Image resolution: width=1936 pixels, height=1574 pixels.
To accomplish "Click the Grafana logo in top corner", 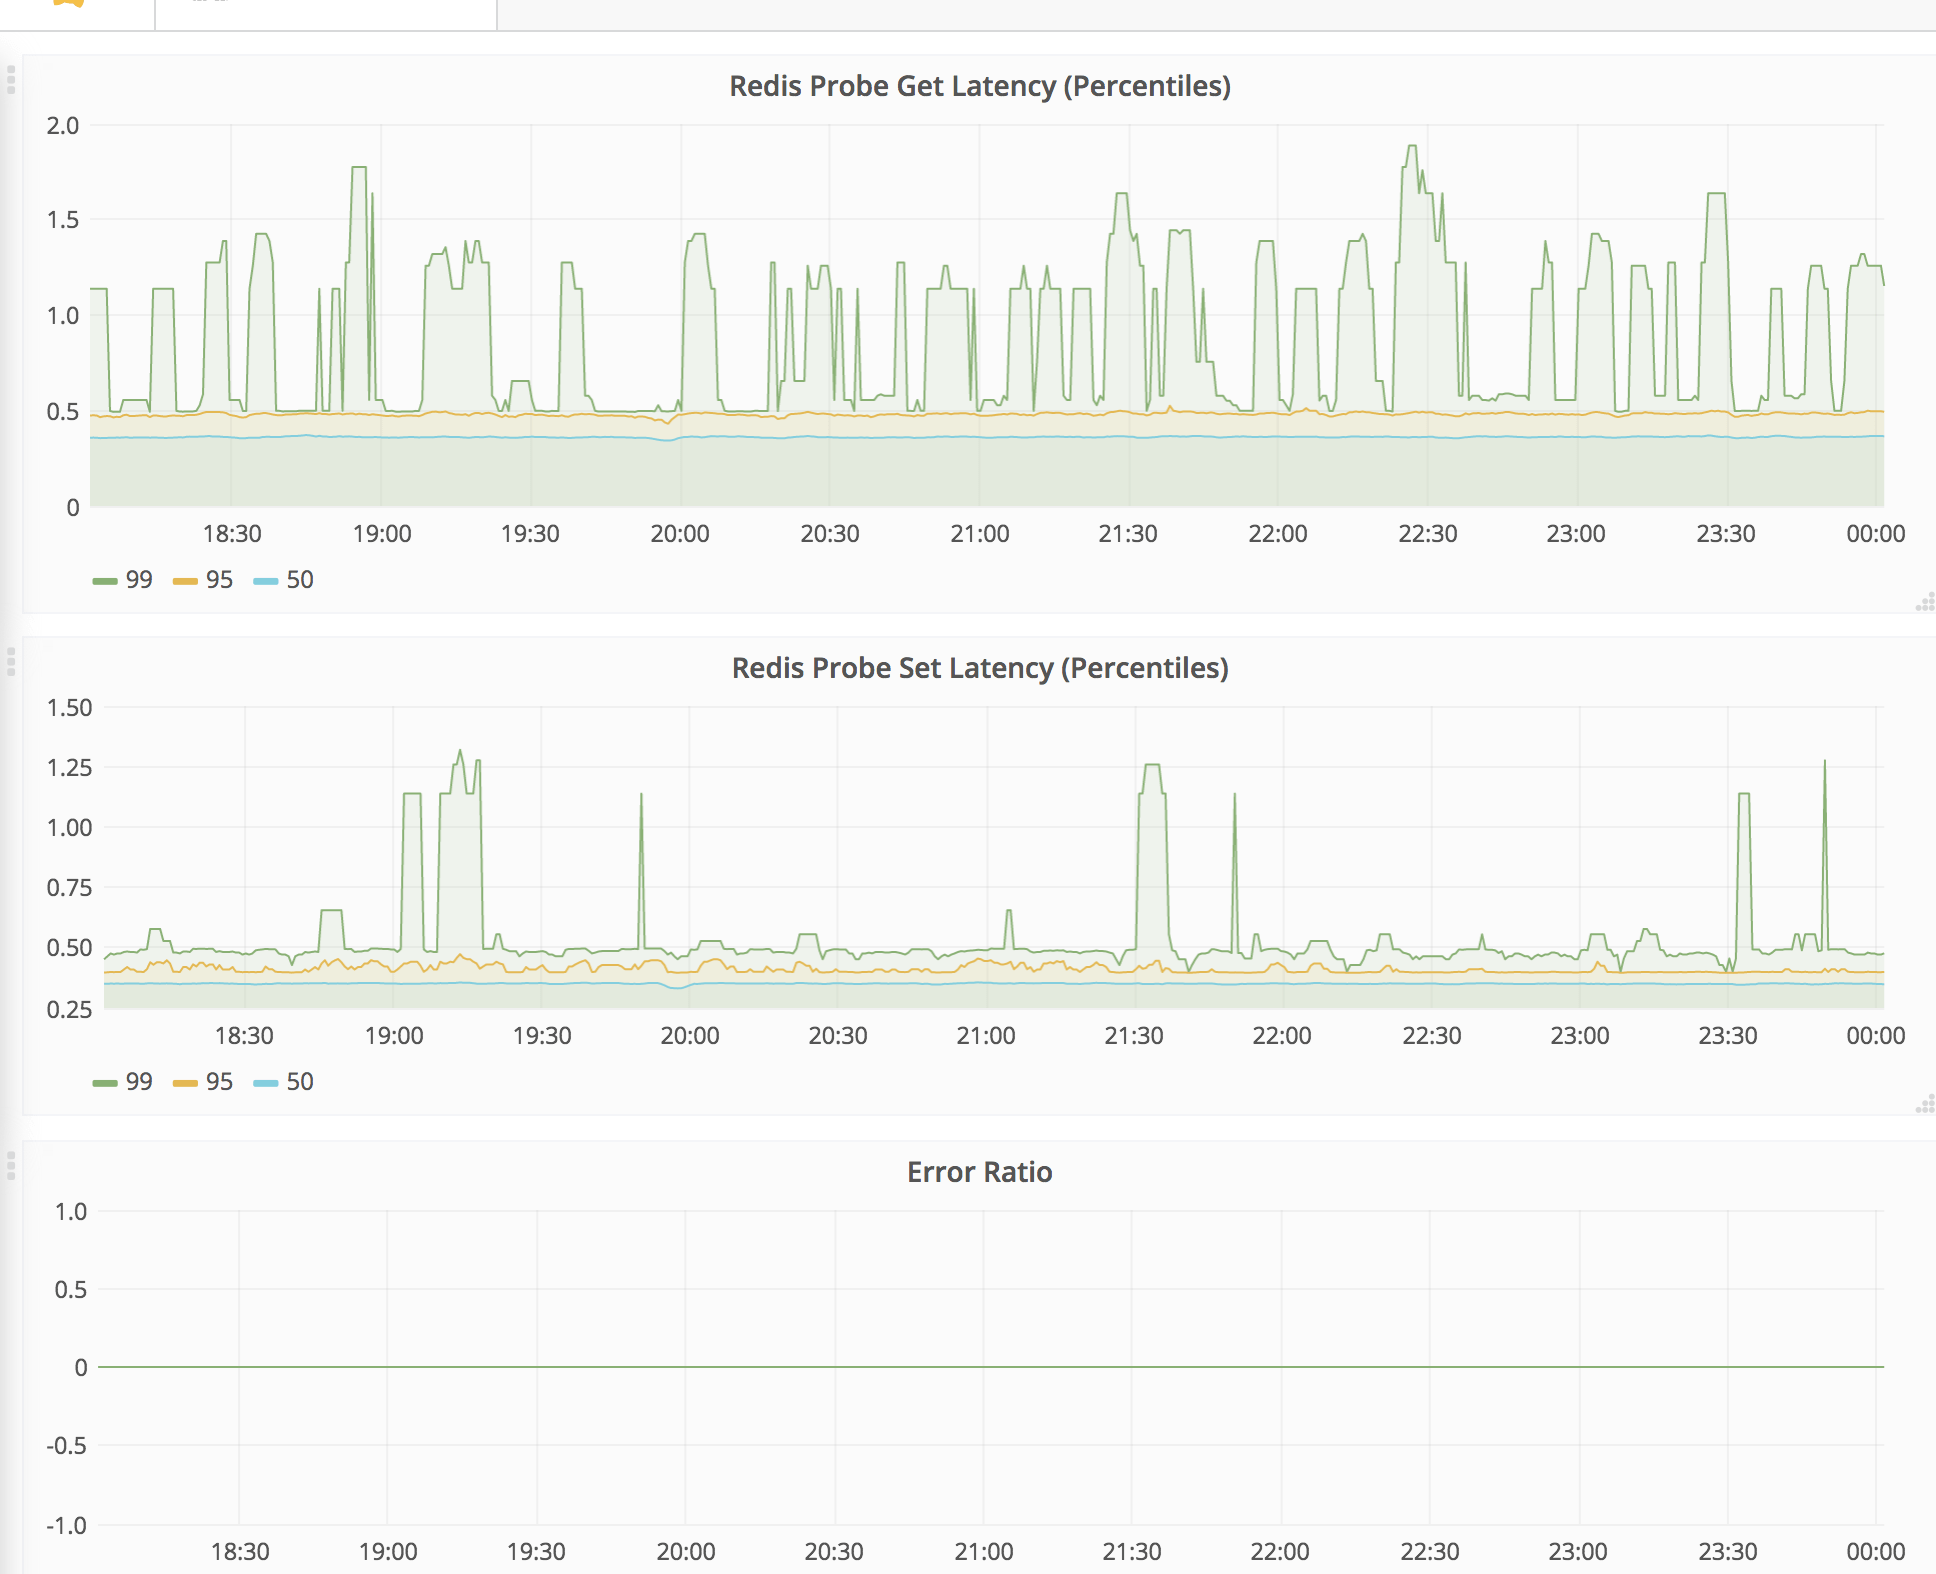I will coord(68,4).
